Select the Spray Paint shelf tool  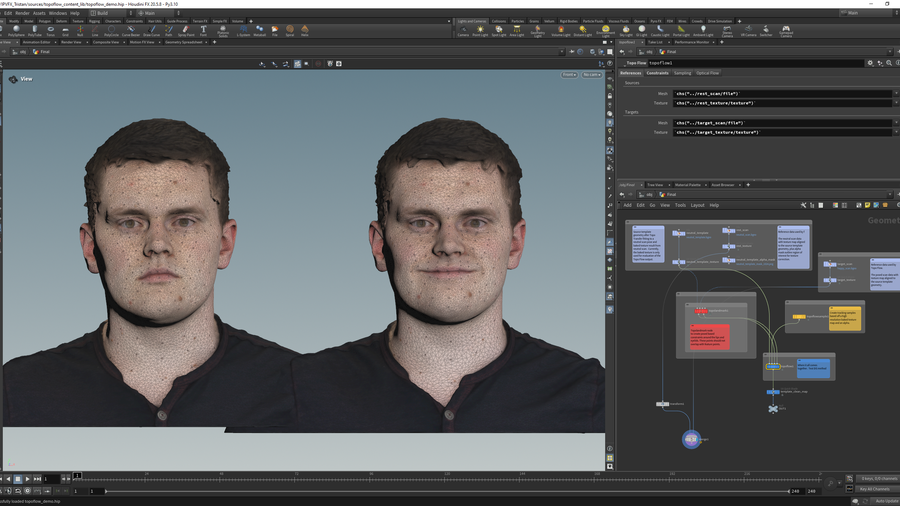(x=186, y=30)
